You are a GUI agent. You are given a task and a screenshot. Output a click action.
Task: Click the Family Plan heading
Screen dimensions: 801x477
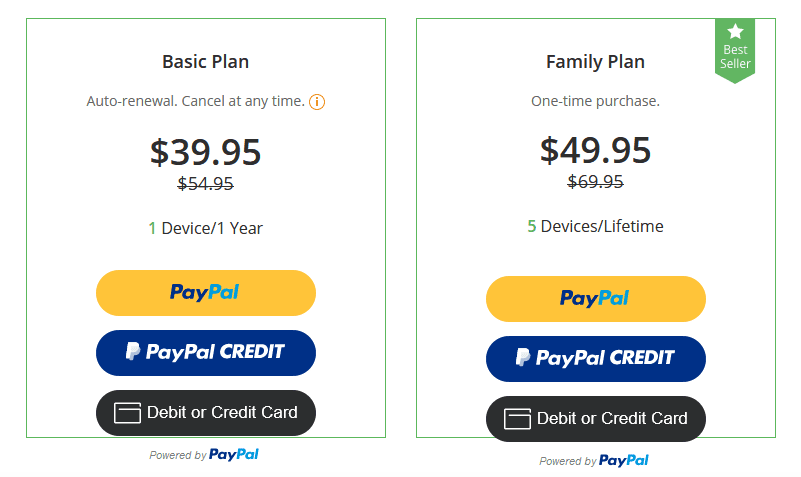(595, 62)
